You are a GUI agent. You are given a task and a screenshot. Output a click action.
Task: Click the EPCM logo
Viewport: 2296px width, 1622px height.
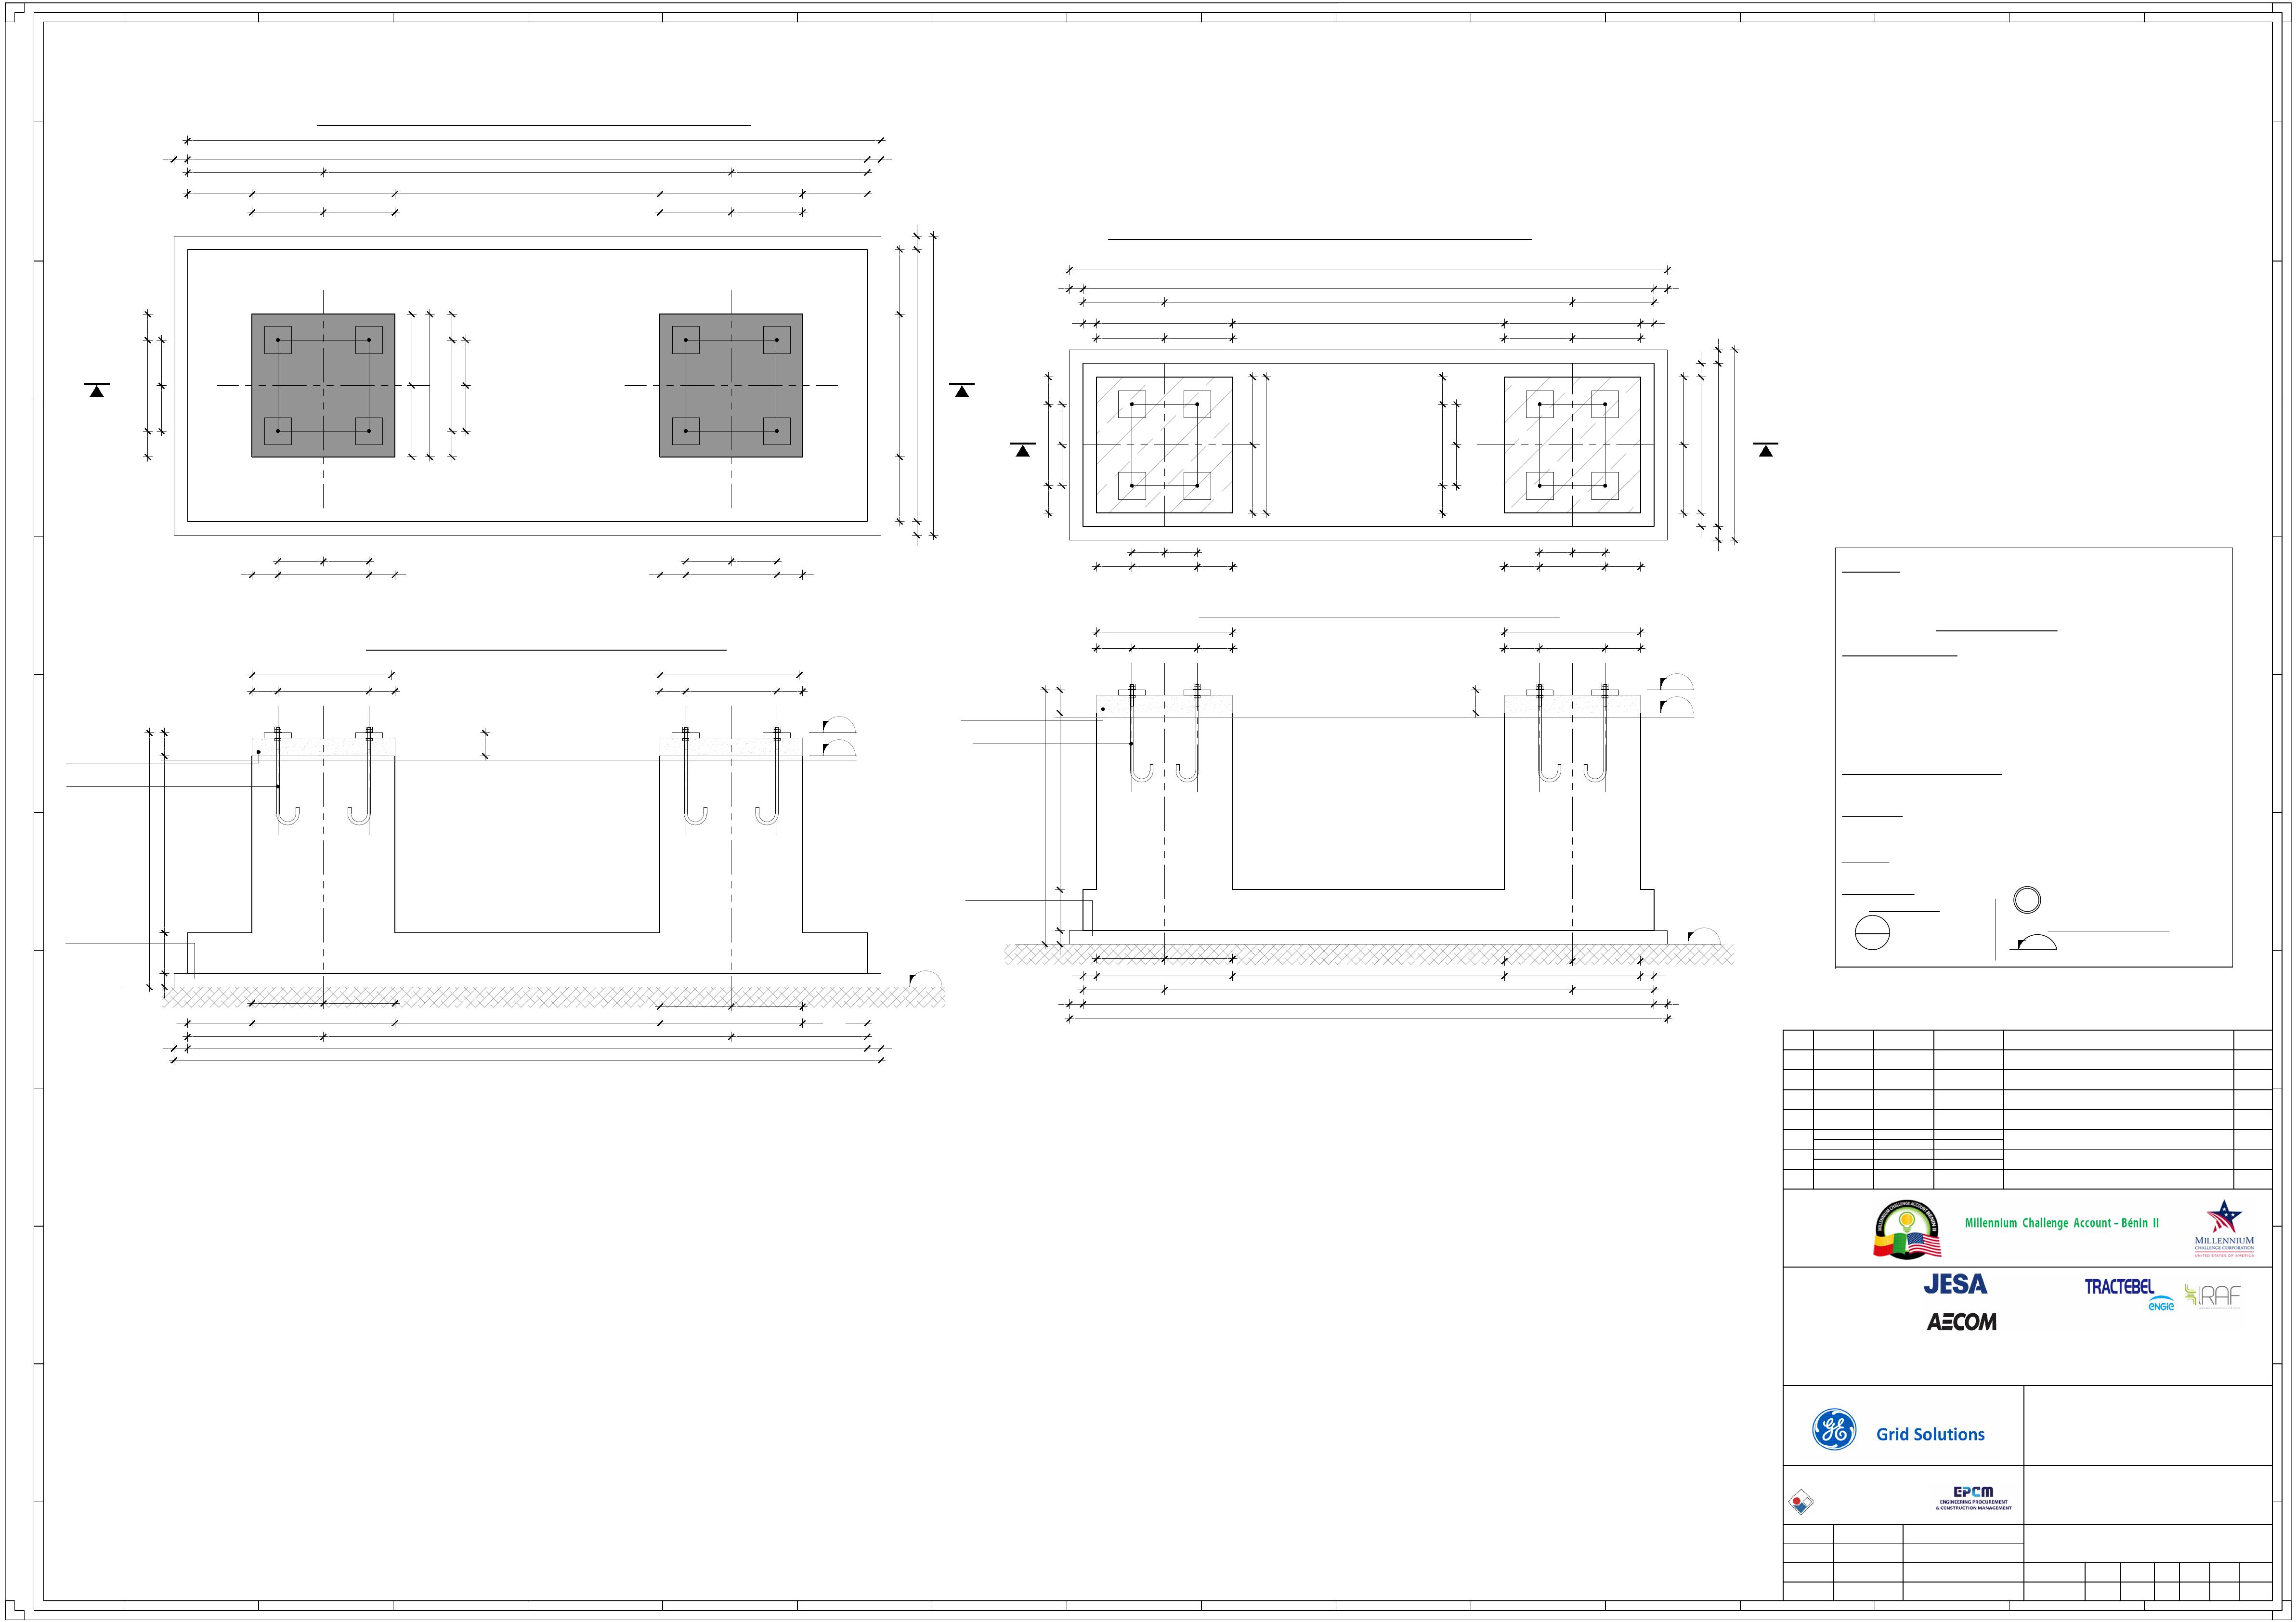coord(1973,1497)
